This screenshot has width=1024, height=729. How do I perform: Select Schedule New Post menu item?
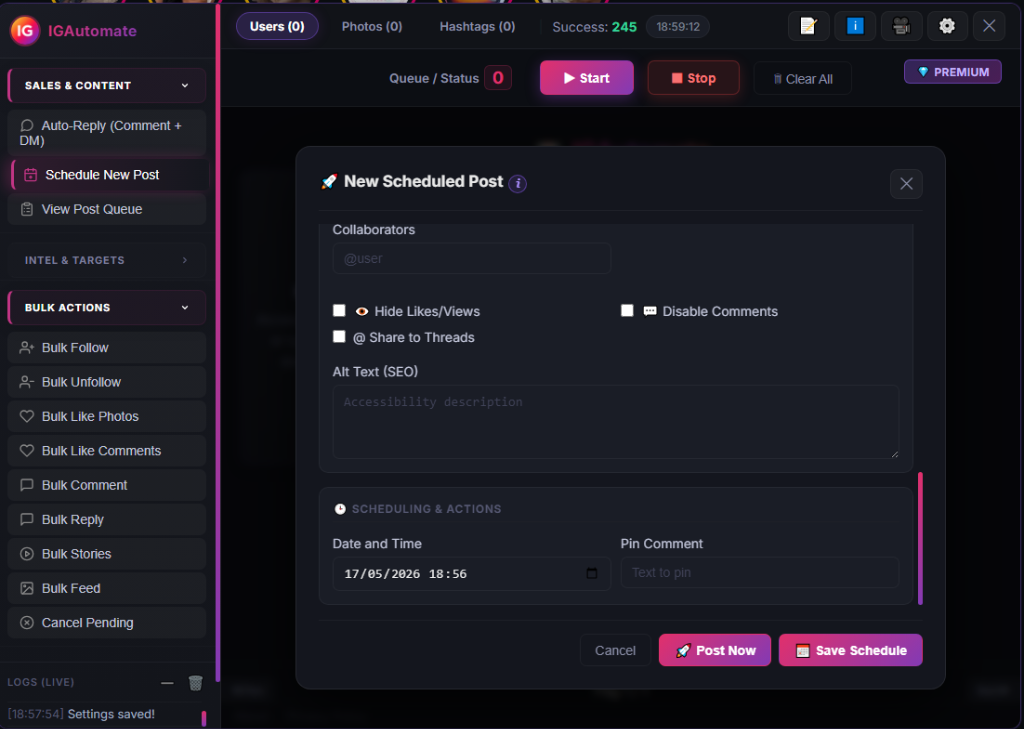click(110, 174)
